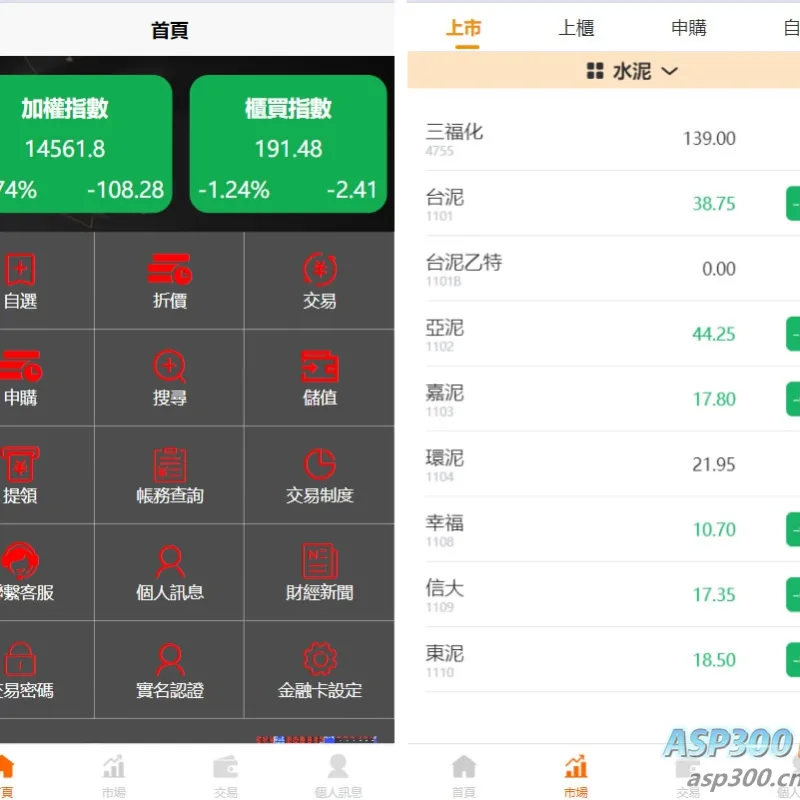800x800 pixels.
Task: Click price 10.70
Action: coord(714,529)
